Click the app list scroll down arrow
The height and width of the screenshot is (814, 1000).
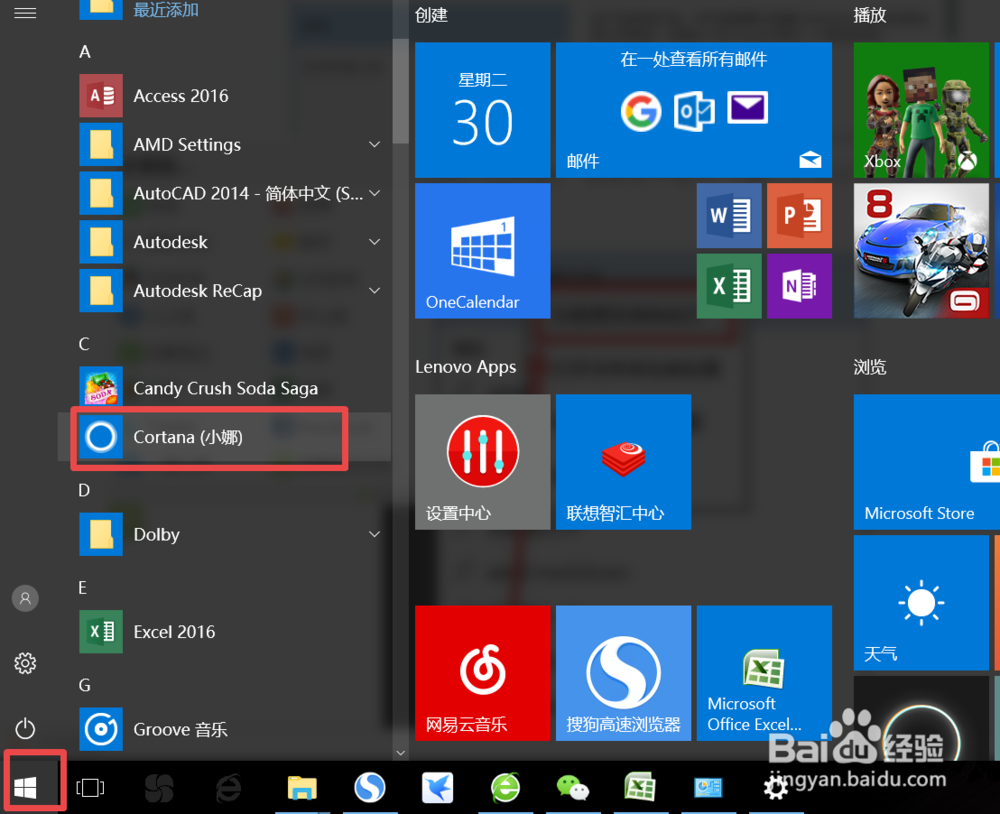click(401, 753)
